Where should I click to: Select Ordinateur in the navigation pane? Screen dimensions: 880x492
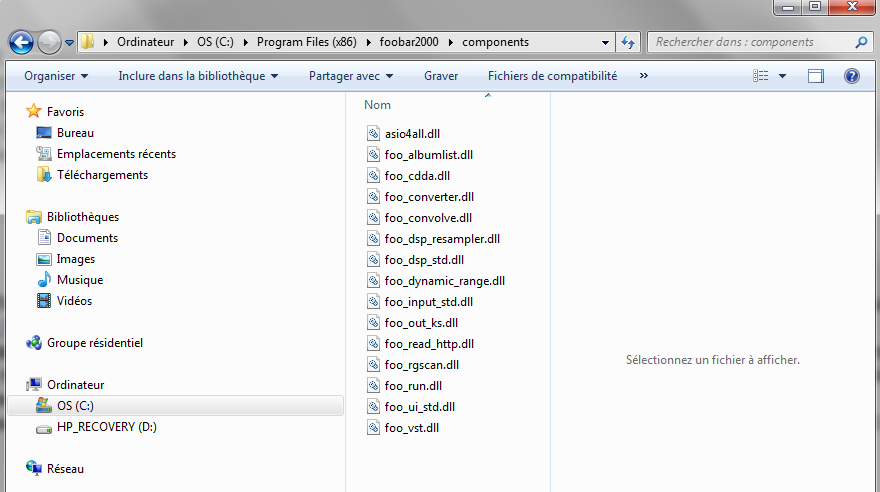coord(75,385)
